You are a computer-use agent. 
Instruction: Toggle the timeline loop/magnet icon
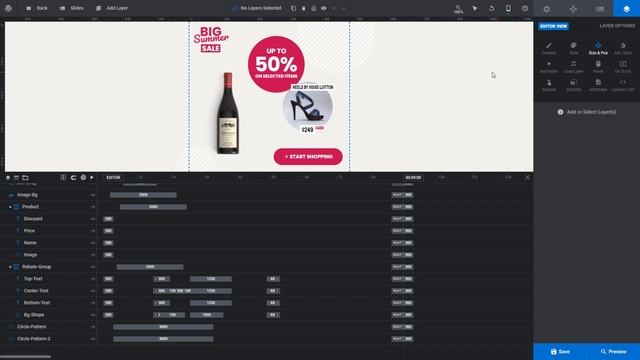(73, 178)
